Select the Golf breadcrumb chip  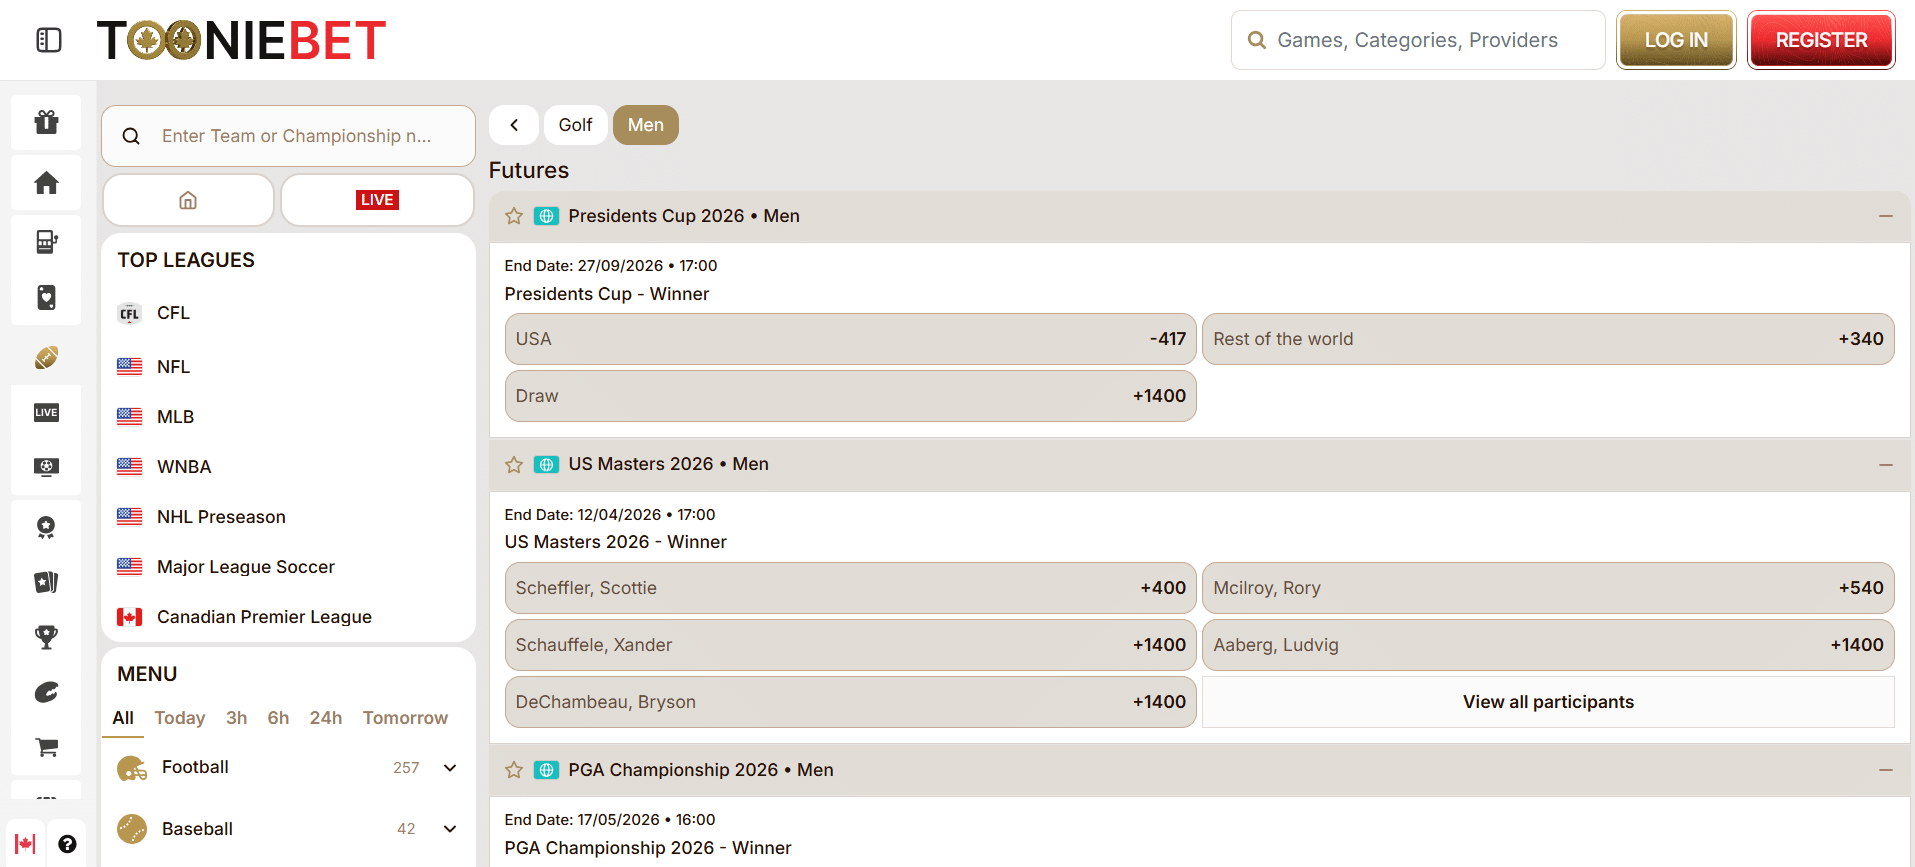point(575,125)
